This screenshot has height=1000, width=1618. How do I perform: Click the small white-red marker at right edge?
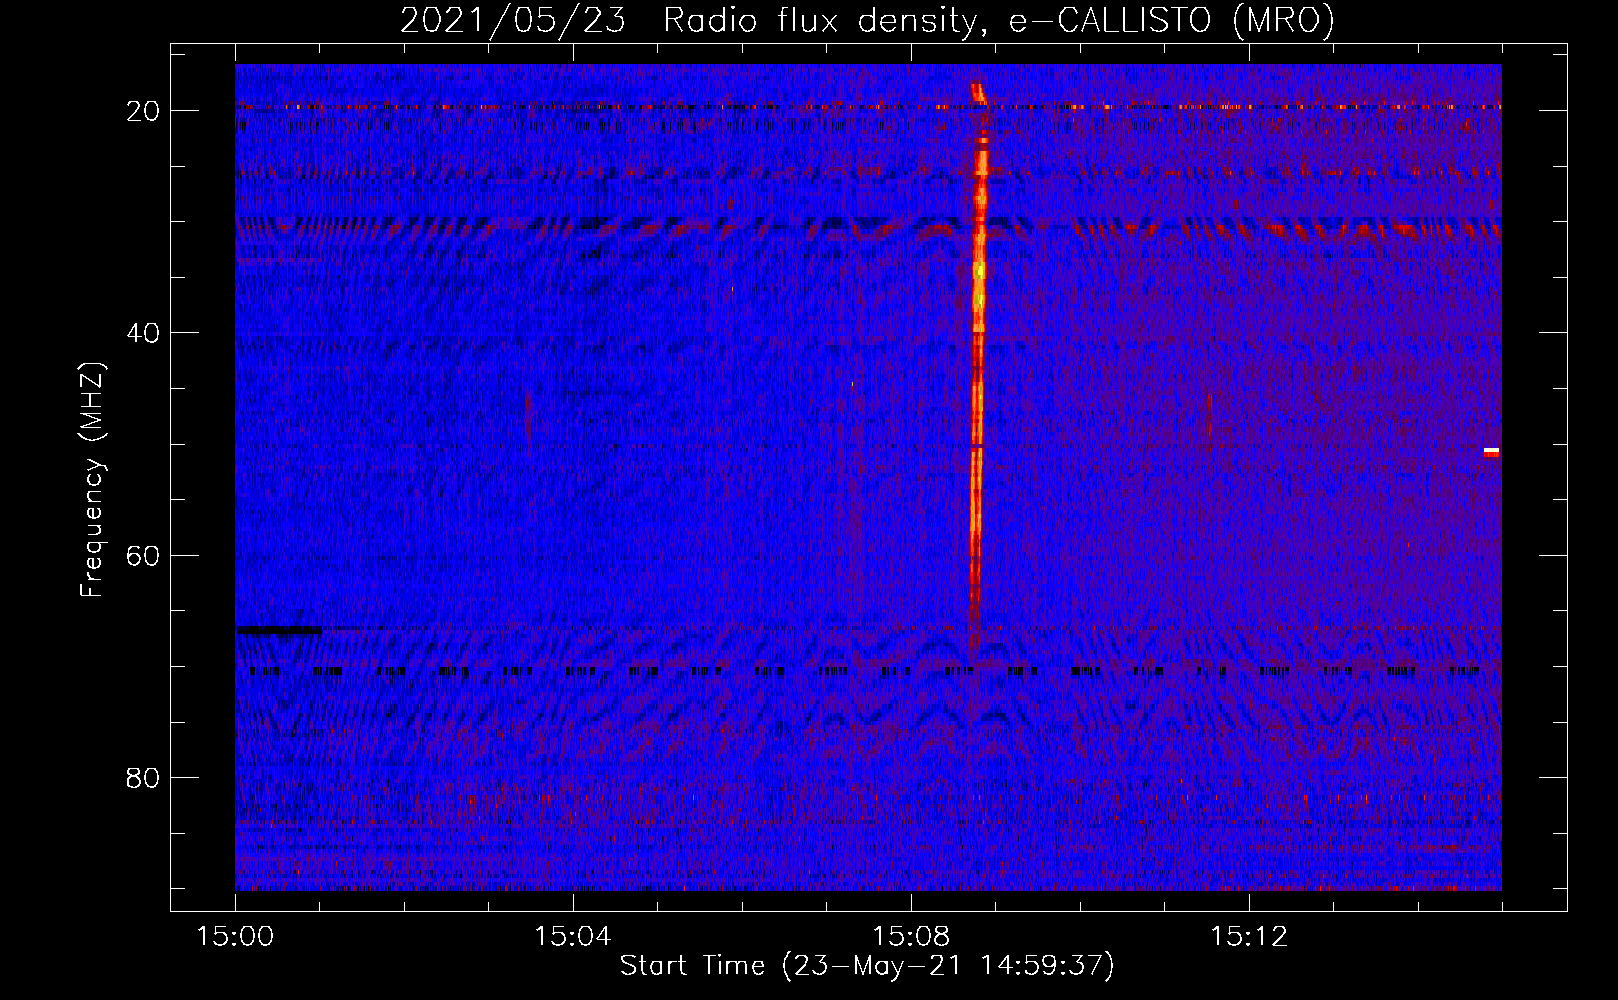point(1491,452)
